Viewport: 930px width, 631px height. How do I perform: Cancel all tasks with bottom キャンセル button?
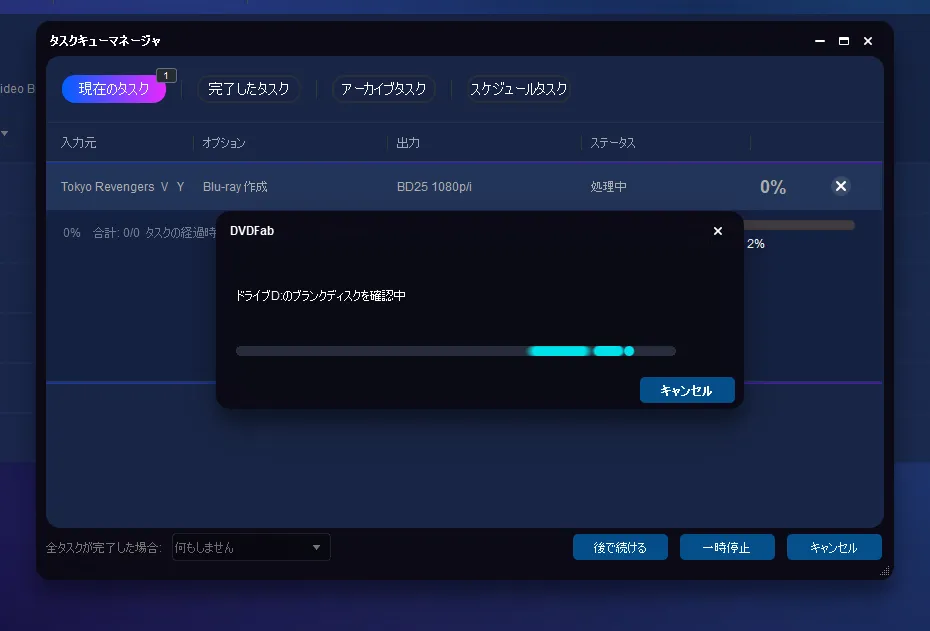coord(834,547)
